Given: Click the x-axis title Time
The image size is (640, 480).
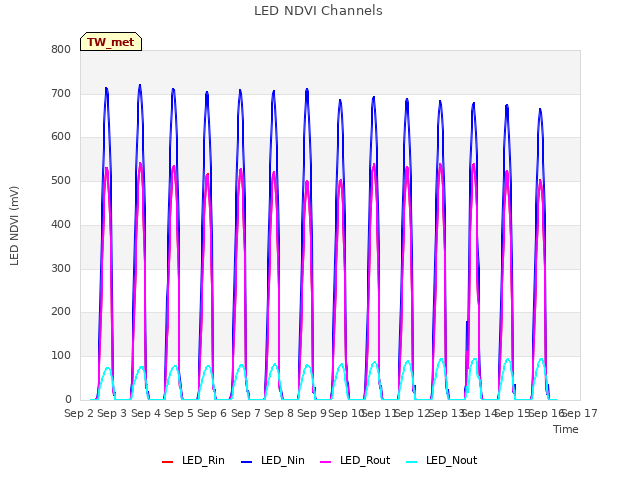Looking at the screenshot, I should point(566,429).
